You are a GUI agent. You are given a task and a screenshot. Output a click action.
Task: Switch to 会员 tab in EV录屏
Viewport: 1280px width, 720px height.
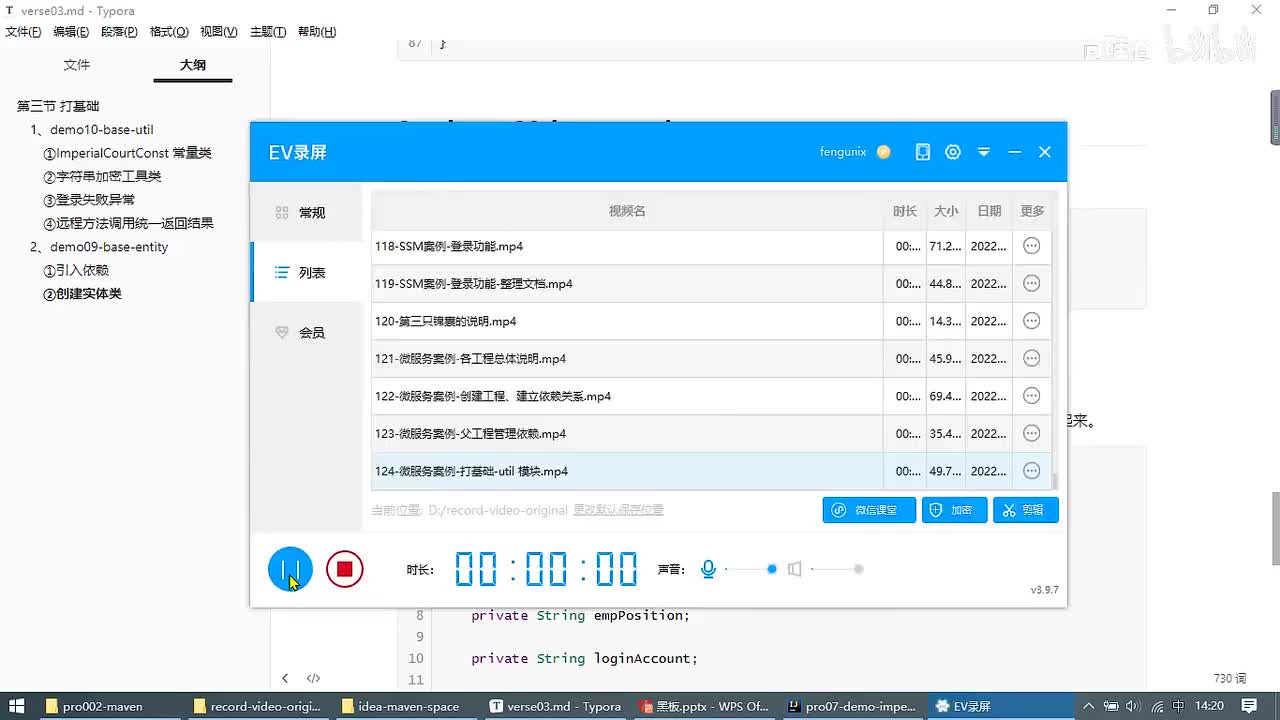pos(306,332)
